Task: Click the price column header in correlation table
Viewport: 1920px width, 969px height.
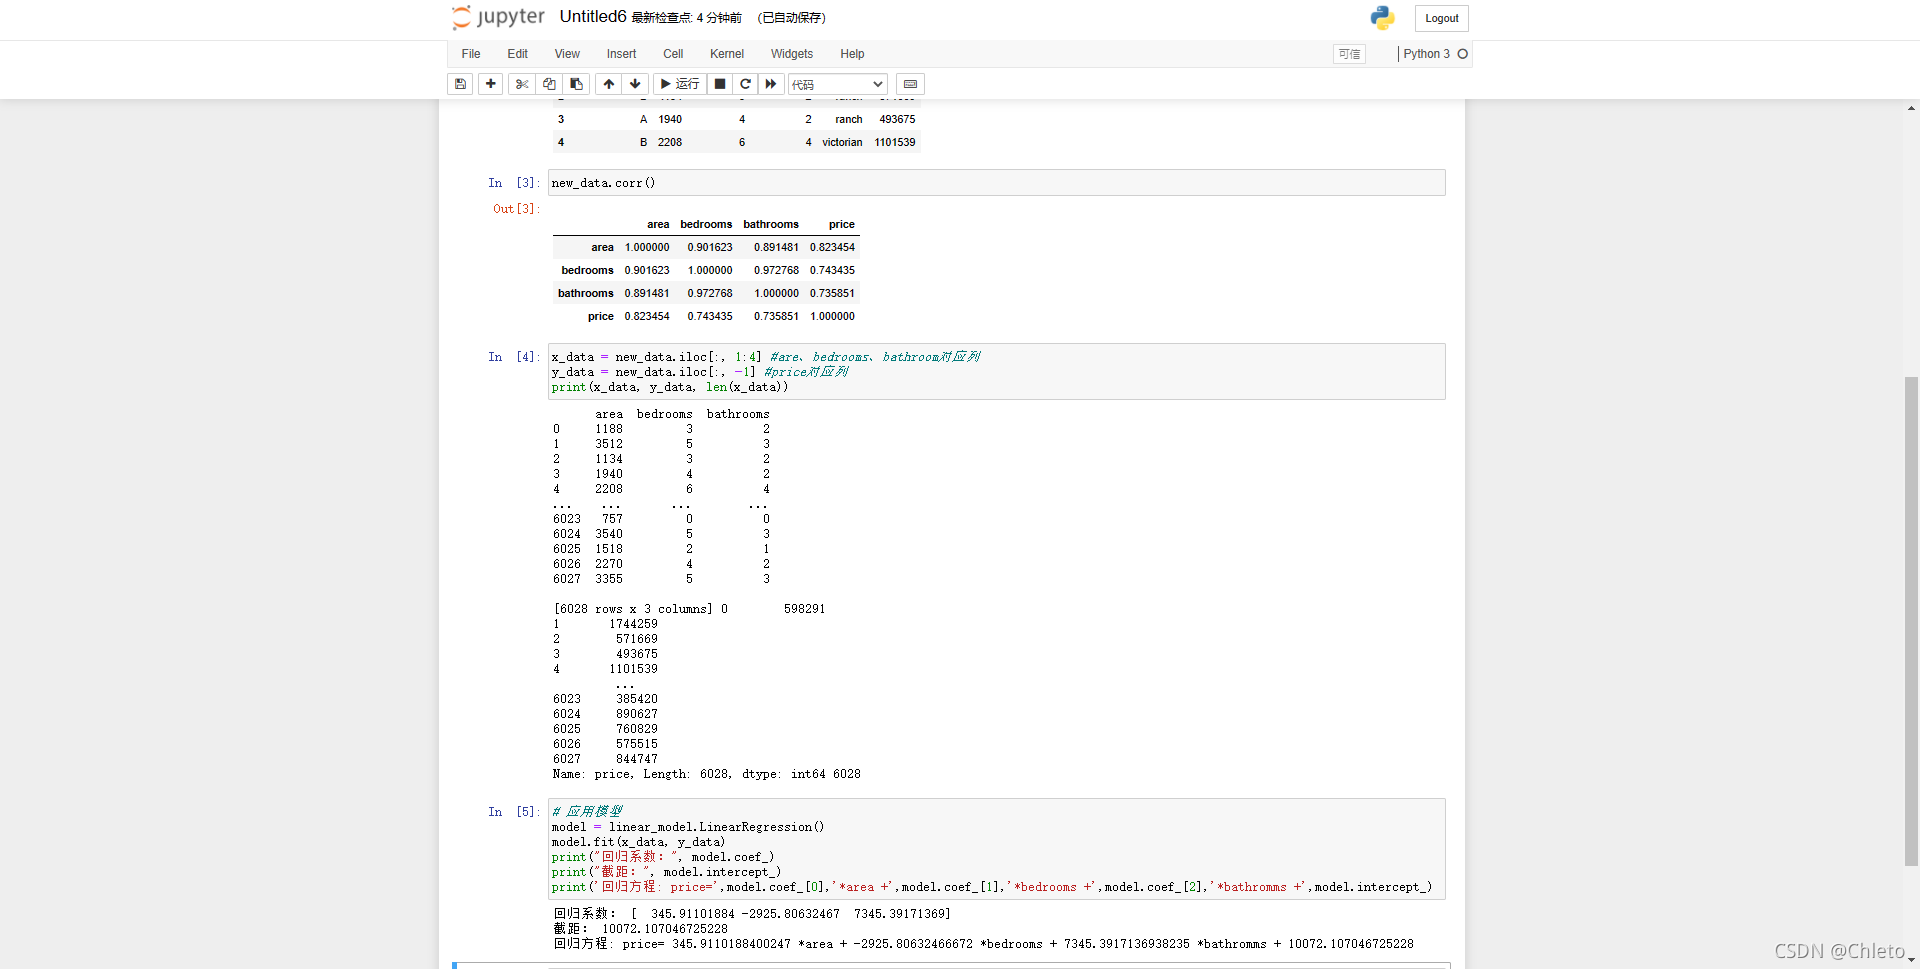Action: [842, 225]
